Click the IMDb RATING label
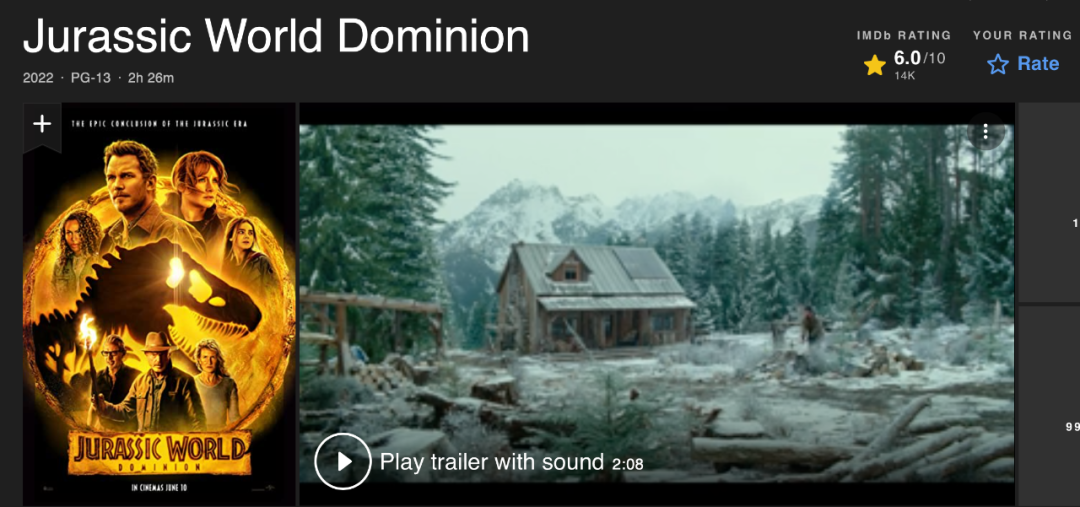This screenshot has height=507, width=1080. pos(904,35)
